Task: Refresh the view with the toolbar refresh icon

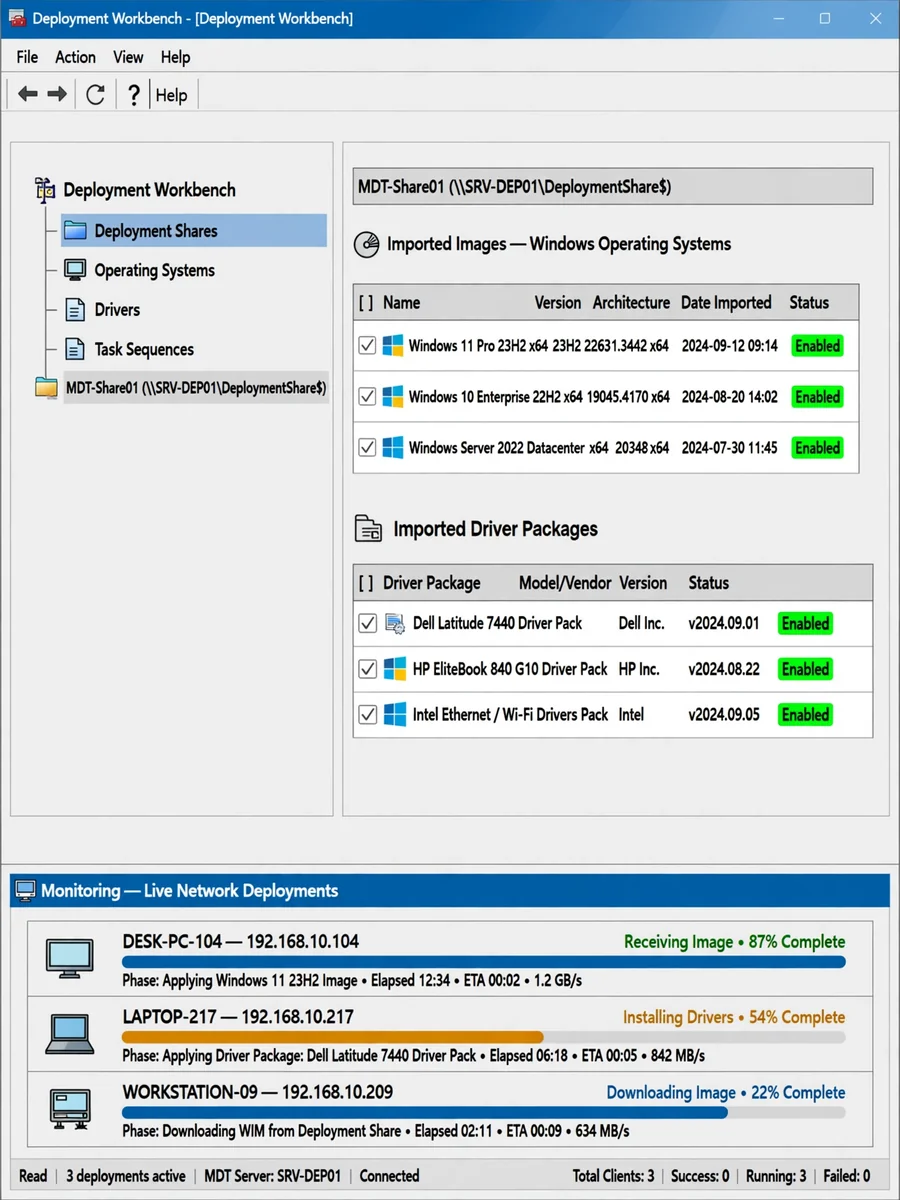Action: [95, 94]
